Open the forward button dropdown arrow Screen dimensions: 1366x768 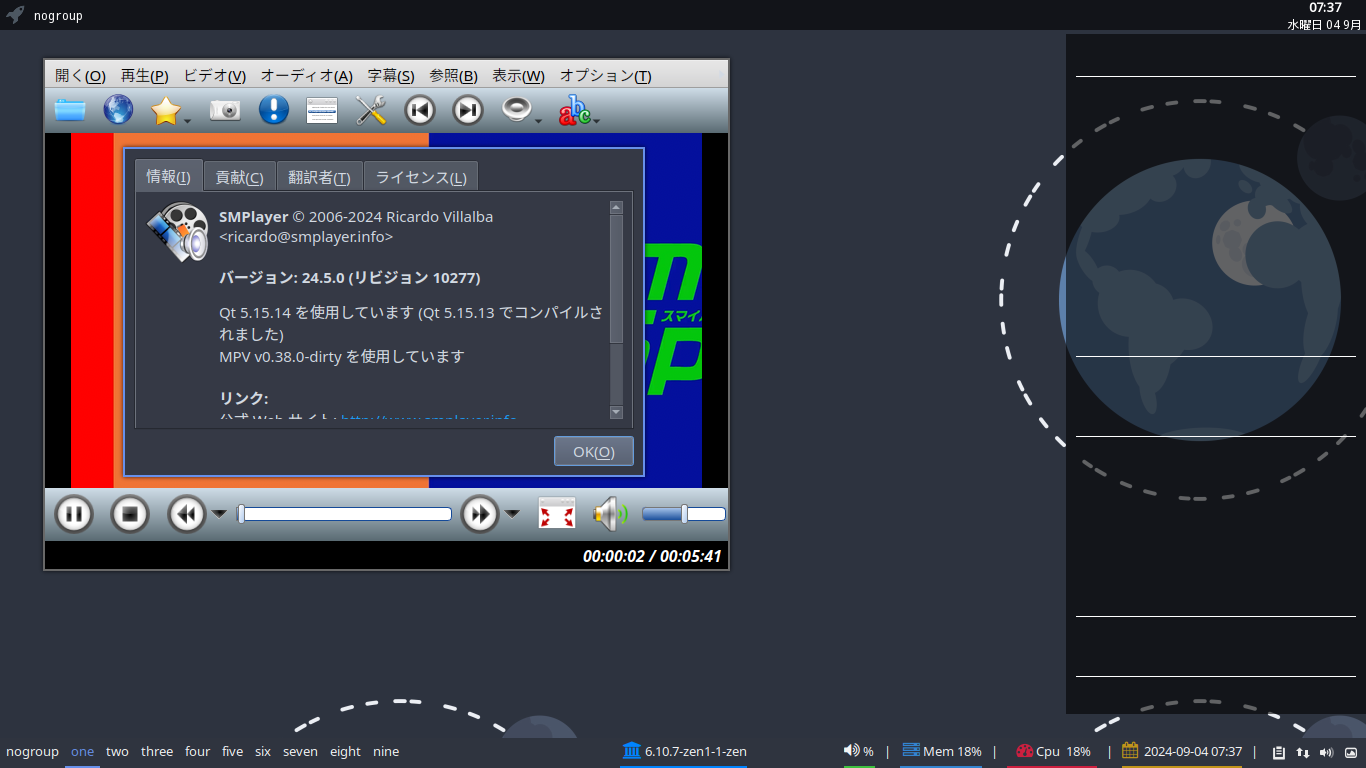coord(512,515)
